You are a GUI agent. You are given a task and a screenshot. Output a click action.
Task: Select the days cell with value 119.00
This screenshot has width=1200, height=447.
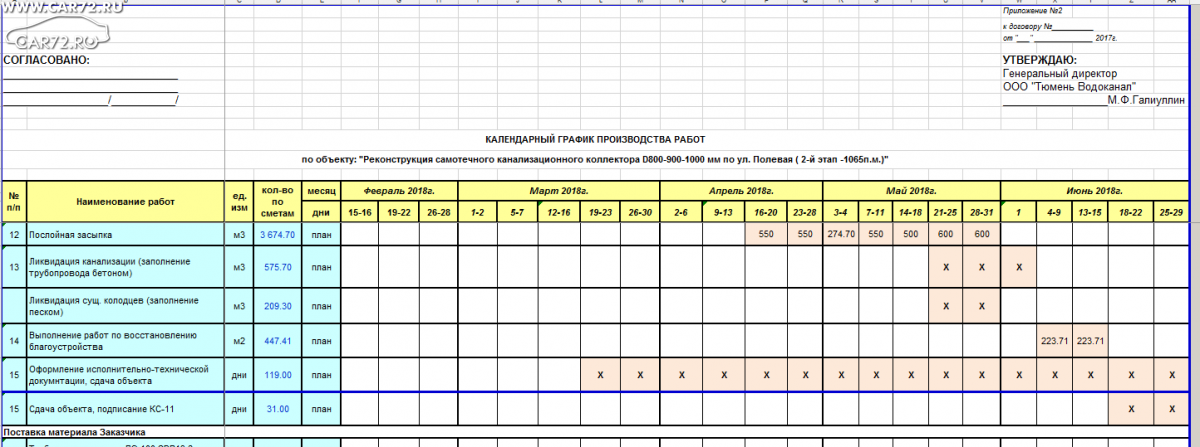[x=277, y=375]
